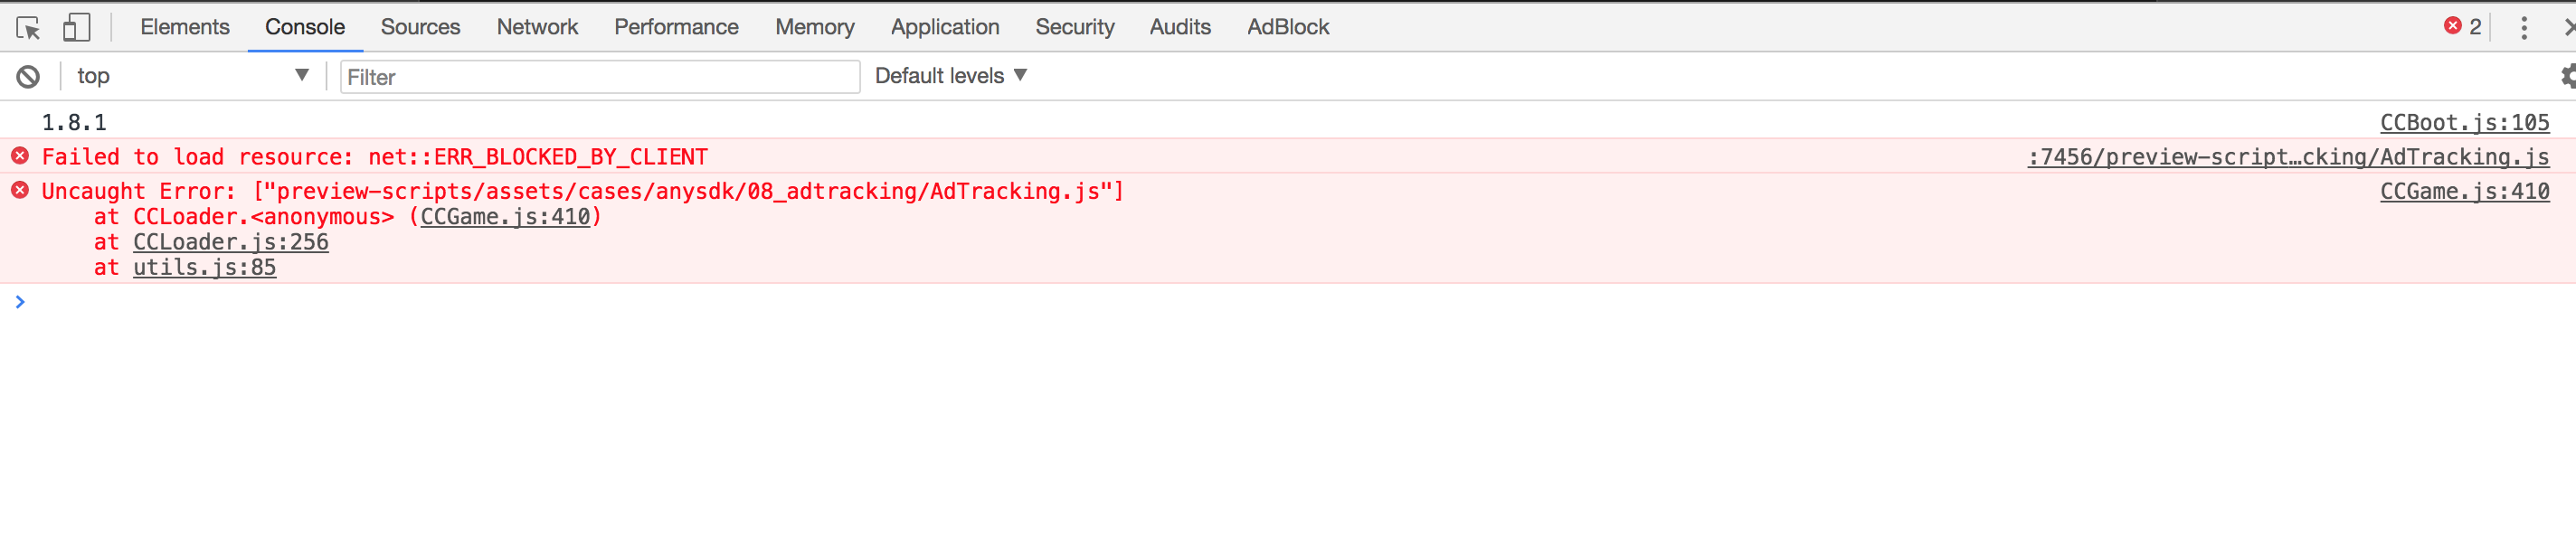Click the error icon beside Failed to load
The image size is (2576, 537).
[x=20, y=156]
